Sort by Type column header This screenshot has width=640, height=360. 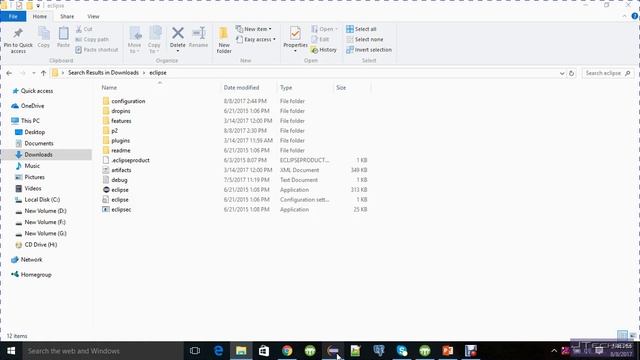point(286,87)
